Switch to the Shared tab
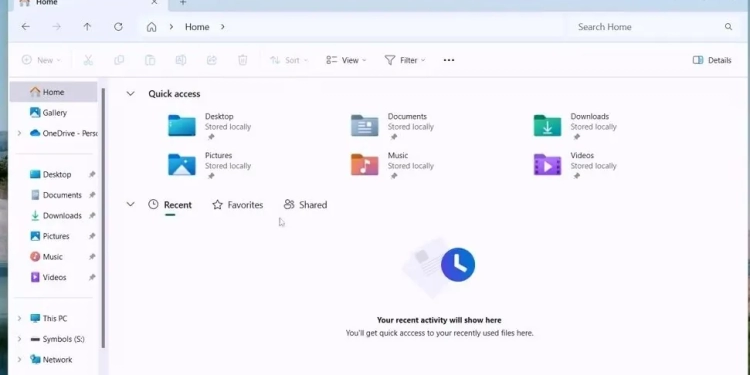Image resolution: width=750 pixels, height=375 pixels. point(305,205)
